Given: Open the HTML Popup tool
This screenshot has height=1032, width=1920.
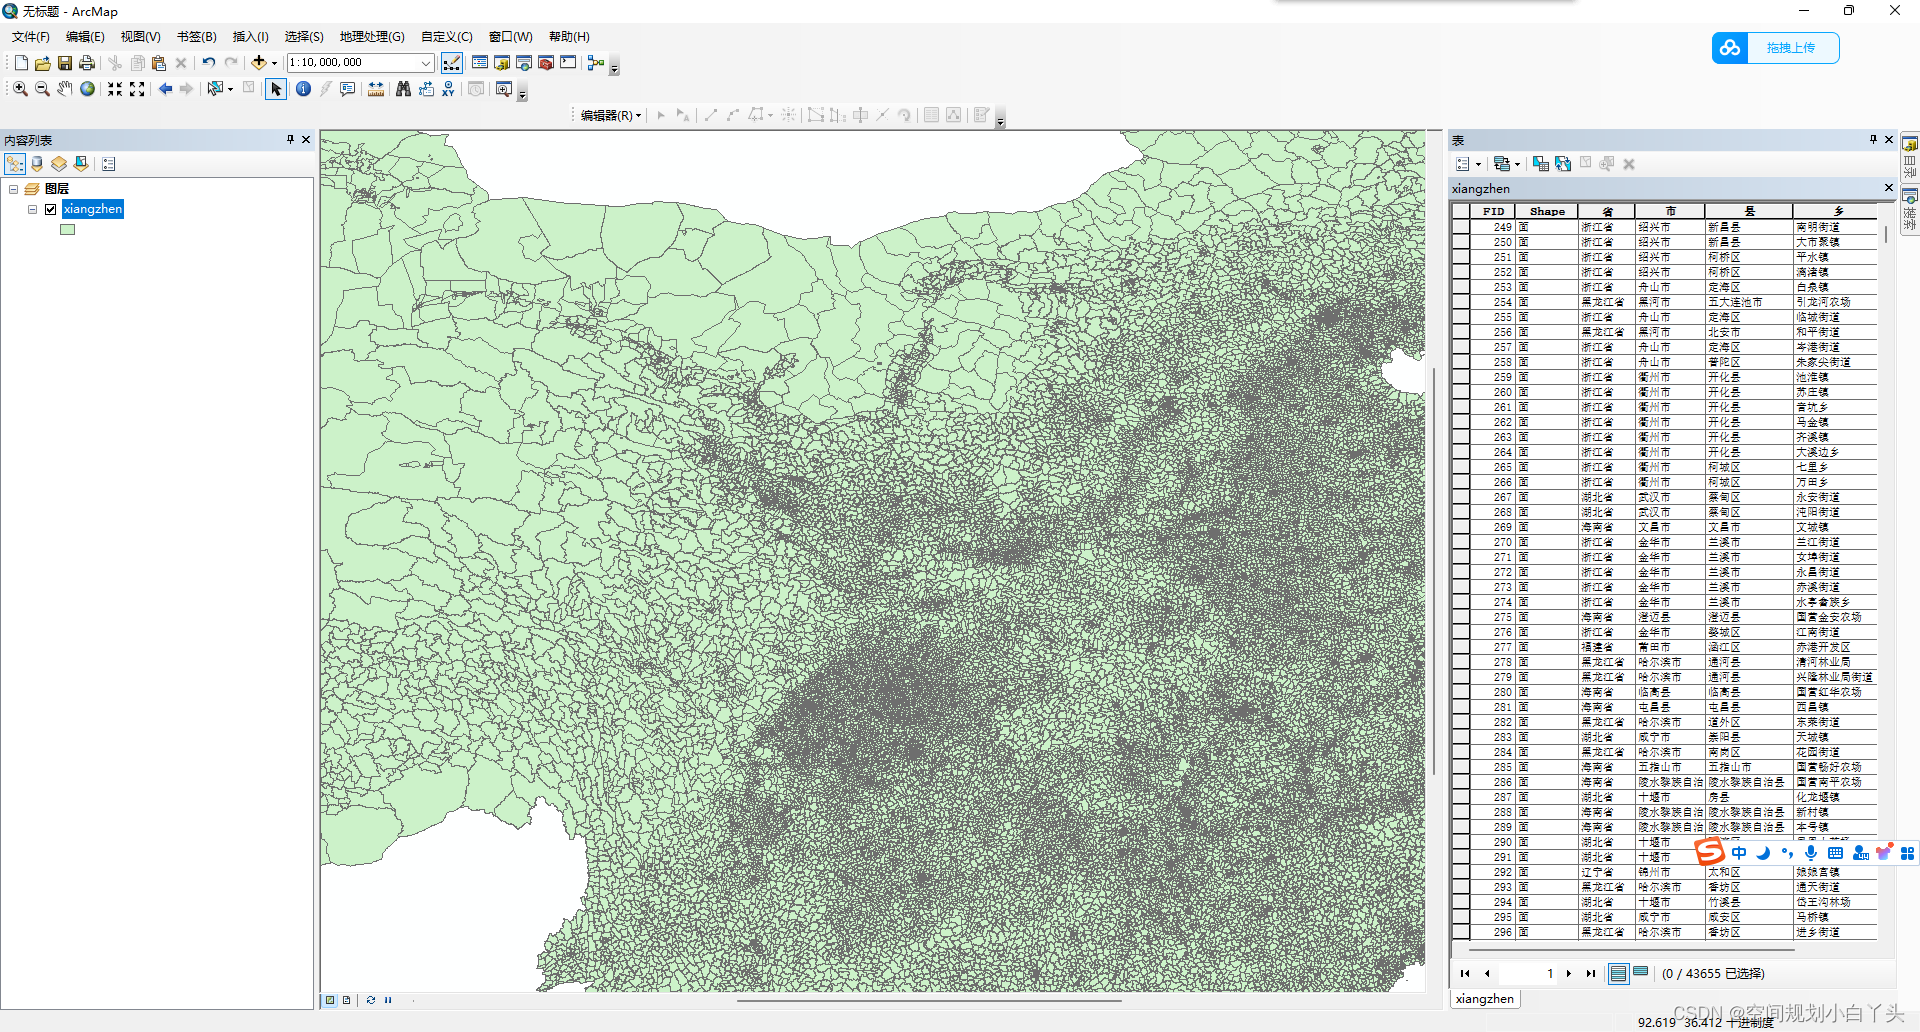Looking at the screenshot, I should [348, 89].
